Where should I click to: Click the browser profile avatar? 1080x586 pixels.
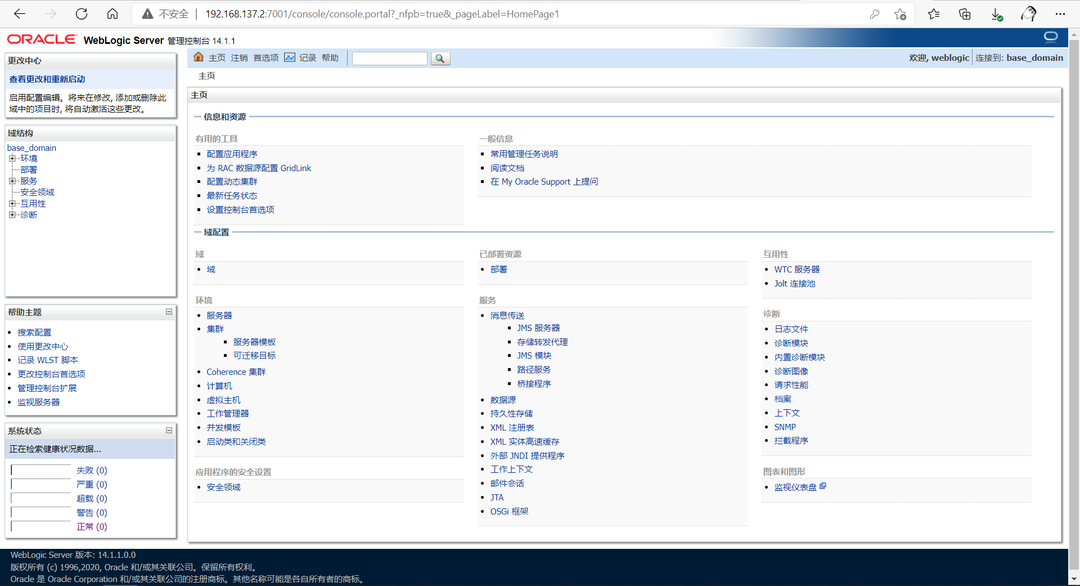pos(1028,14)
